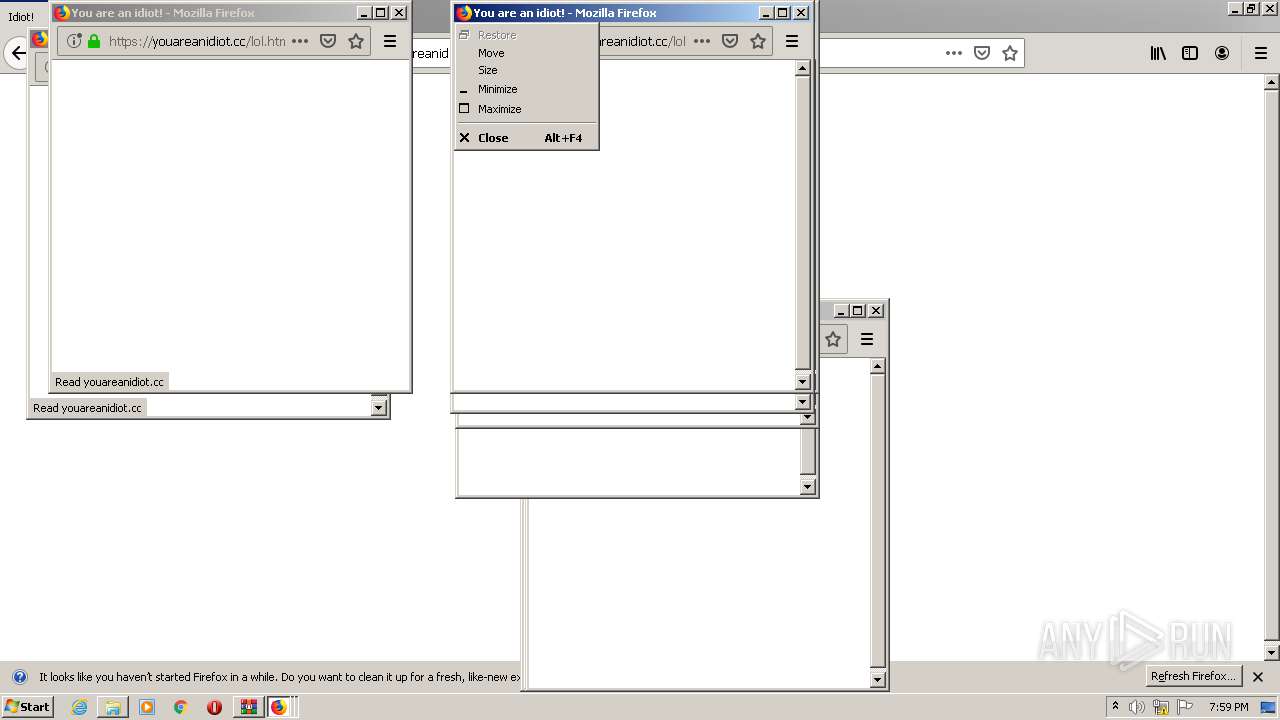This screenshot has width=1280, height=720.
Task: Toggle the sidebar icon in main Firefox toolbar
Action: 1190,53
